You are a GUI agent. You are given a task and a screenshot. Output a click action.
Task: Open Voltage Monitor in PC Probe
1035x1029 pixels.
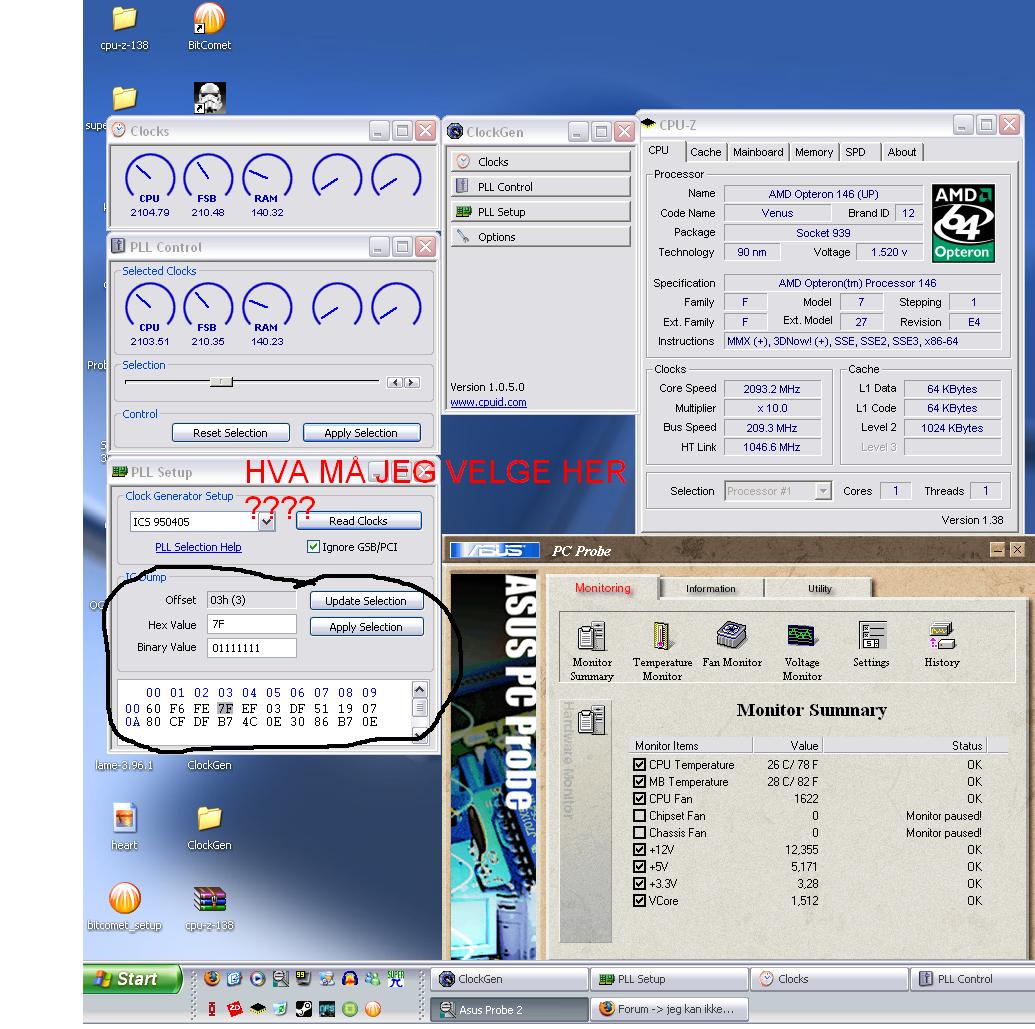tap(802, 650)
